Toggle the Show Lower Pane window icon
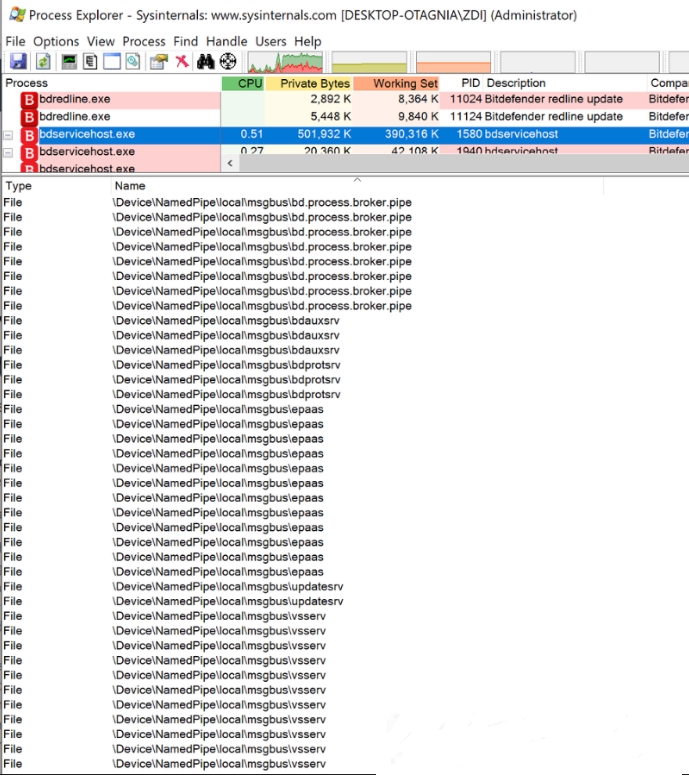This screenshot has height=777, width=689. (112, 61)
